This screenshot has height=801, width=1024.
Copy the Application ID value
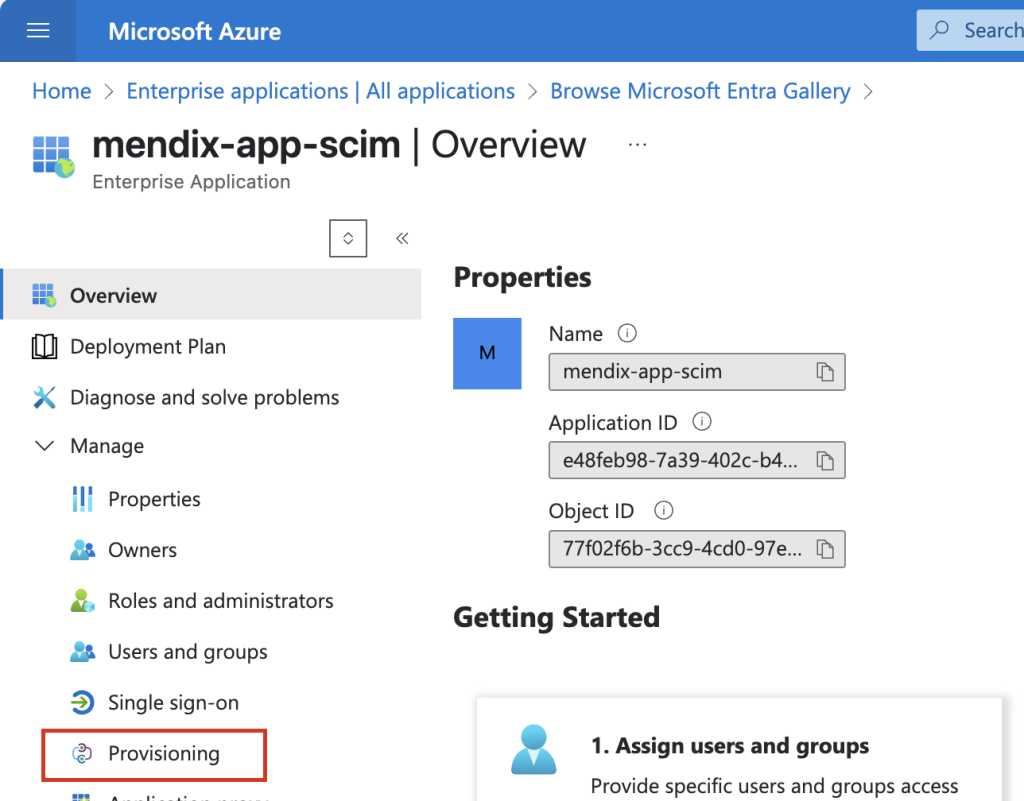click(825, 460)
